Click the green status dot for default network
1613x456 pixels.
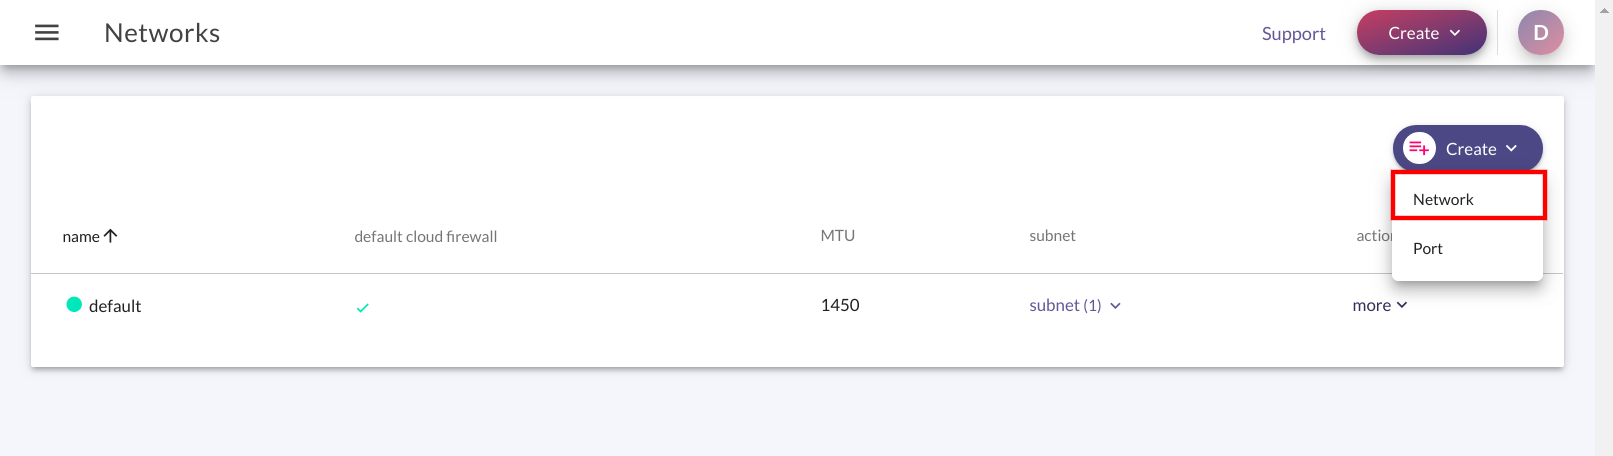coord(74,305)
